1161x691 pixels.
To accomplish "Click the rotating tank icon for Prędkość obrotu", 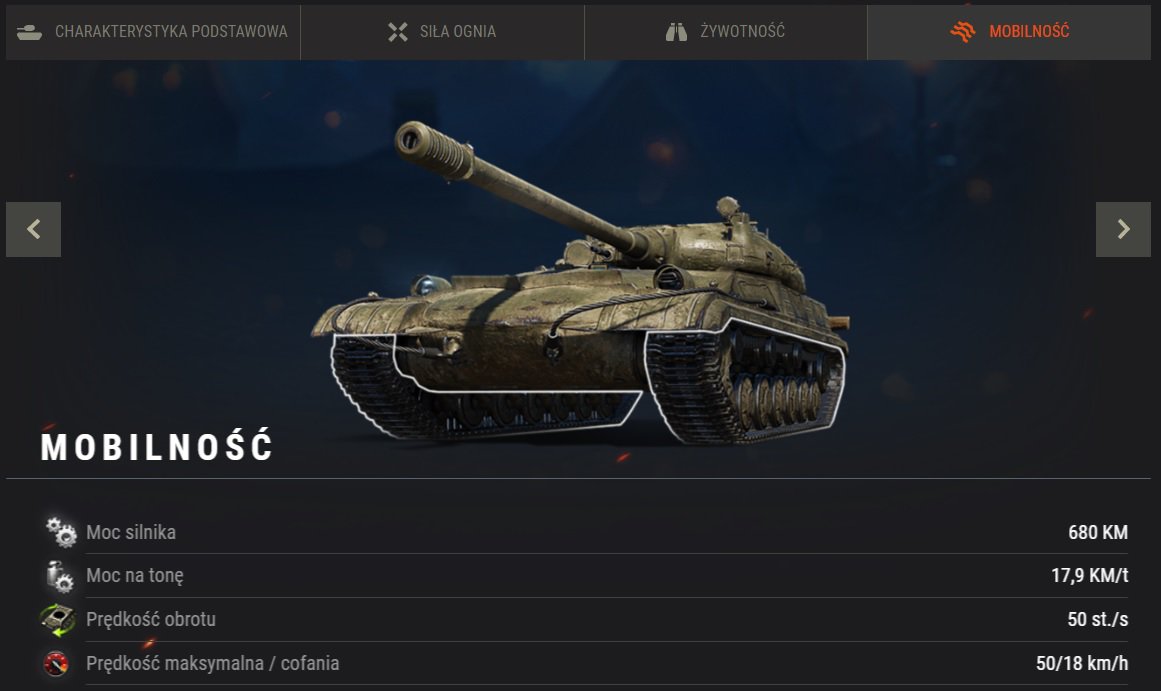I will click(58, 620).
